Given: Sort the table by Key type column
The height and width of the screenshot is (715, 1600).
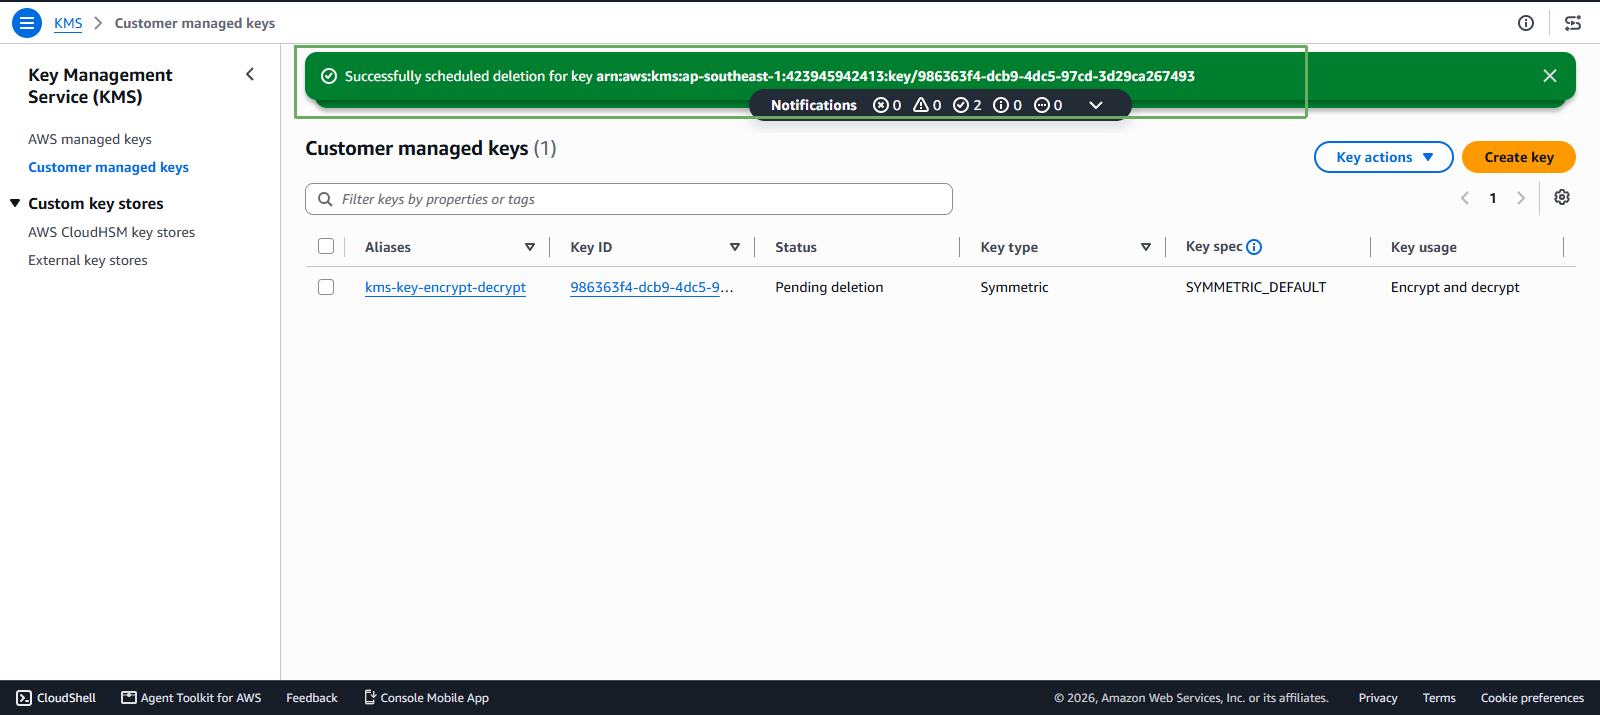Looking at the screenshot, I should click(x=1146, y=247).
